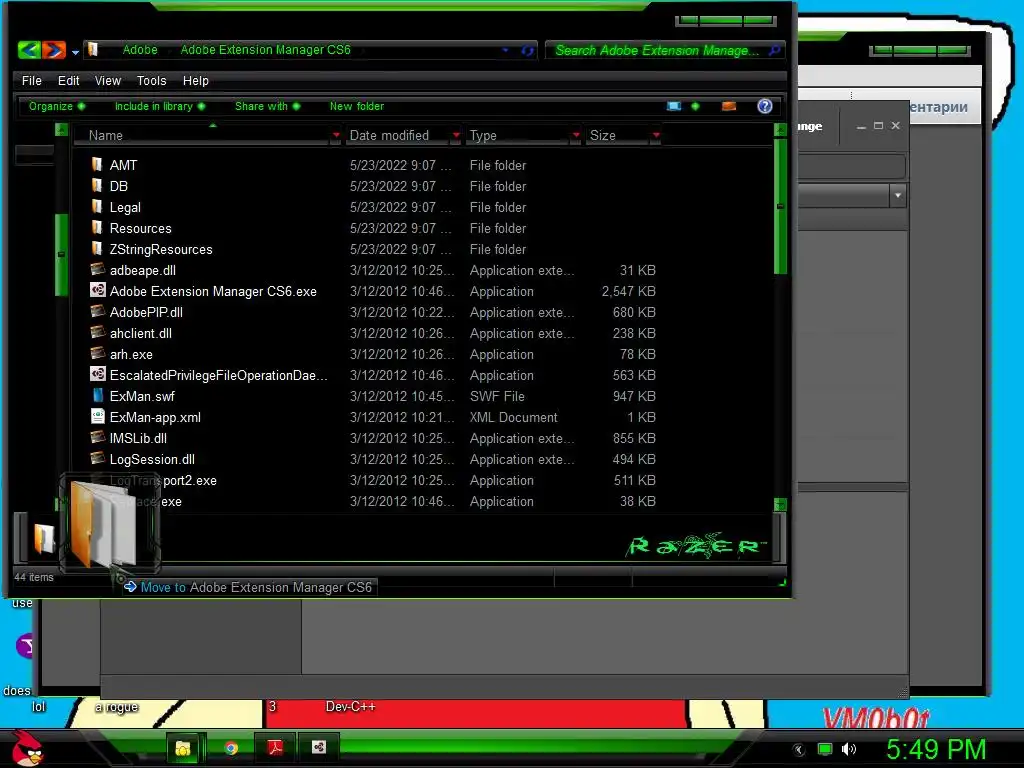This screenshot has height=768, width=1024.
Task: Toggle the preview pane icon
Action: 729,106
